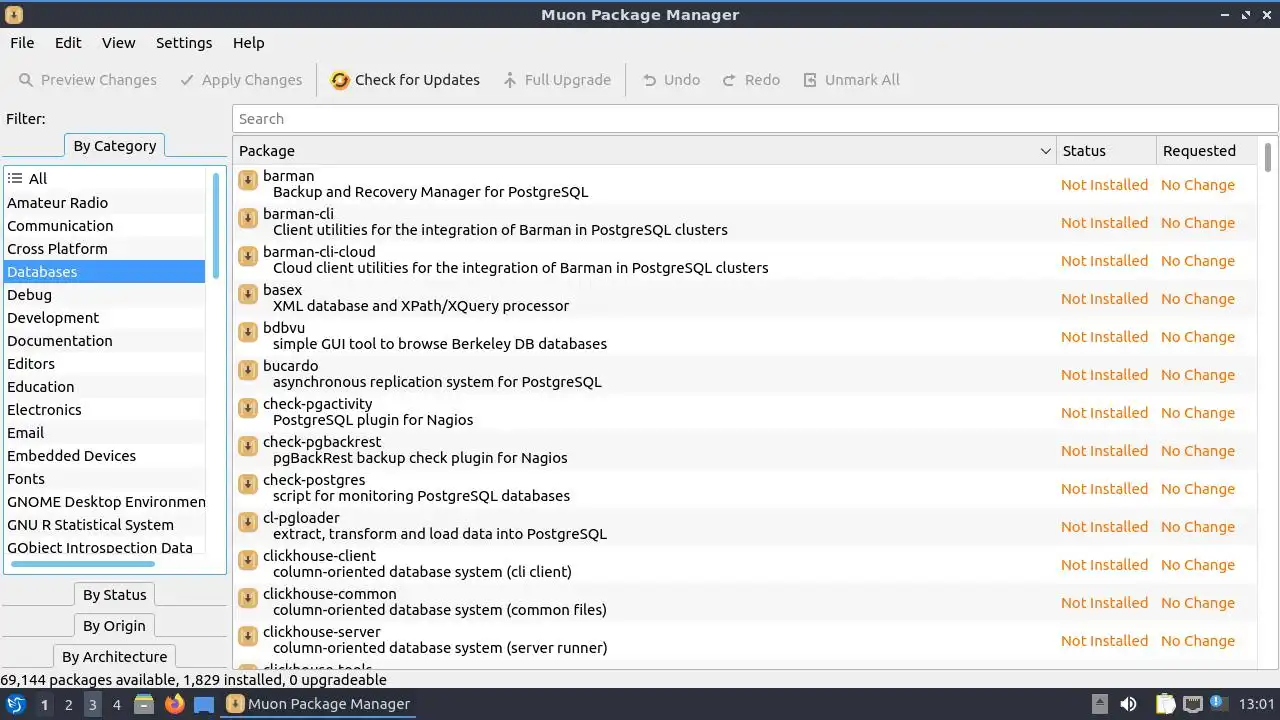
Task: Switch to virtual desktop 2
Action: coord(68,704)
